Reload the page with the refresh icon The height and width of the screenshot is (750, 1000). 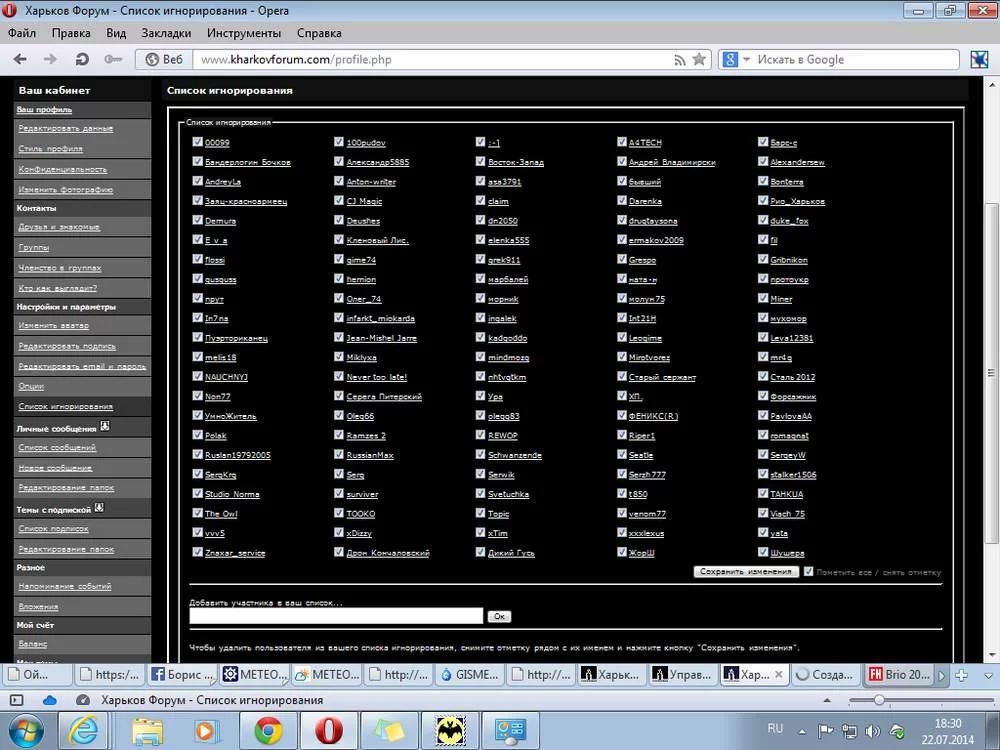(x=82, y=60)
